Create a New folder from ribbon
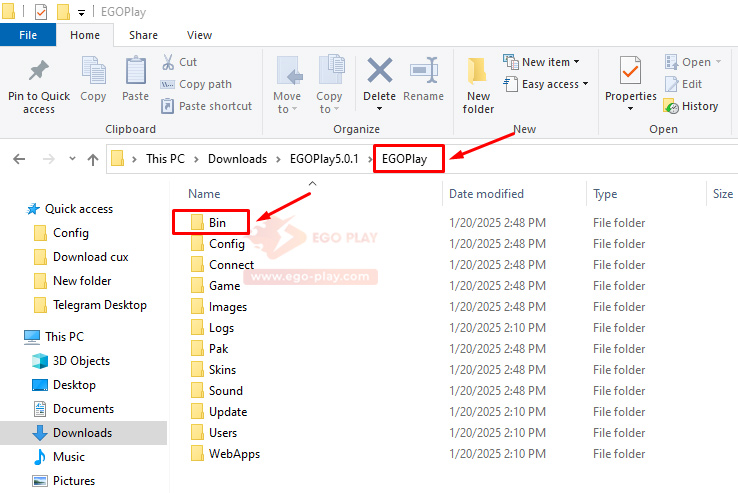Screen dimensions: 738x493 (x=478, y=85)
